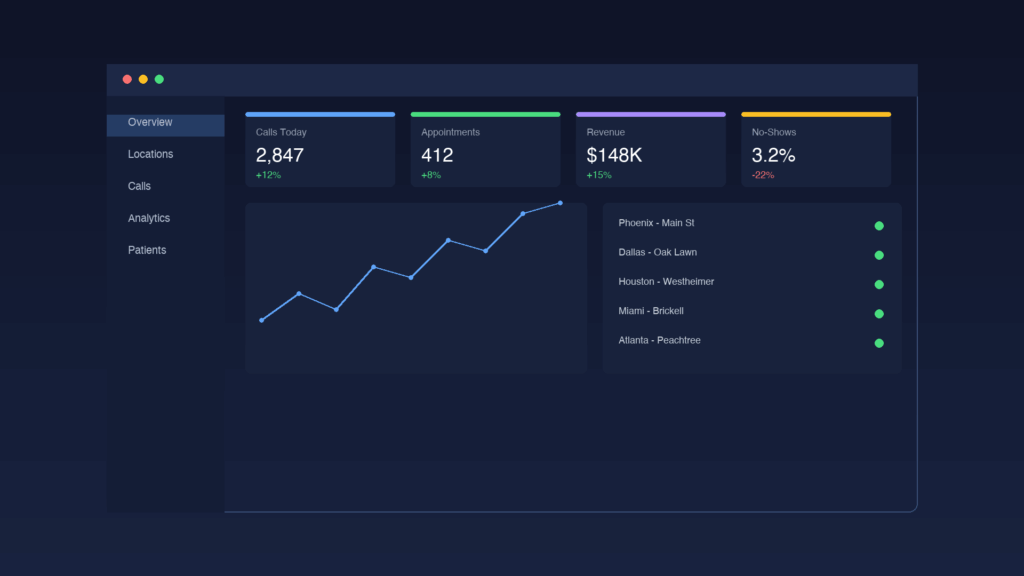Select Calls in the sidebar

(x=139, y=186)
